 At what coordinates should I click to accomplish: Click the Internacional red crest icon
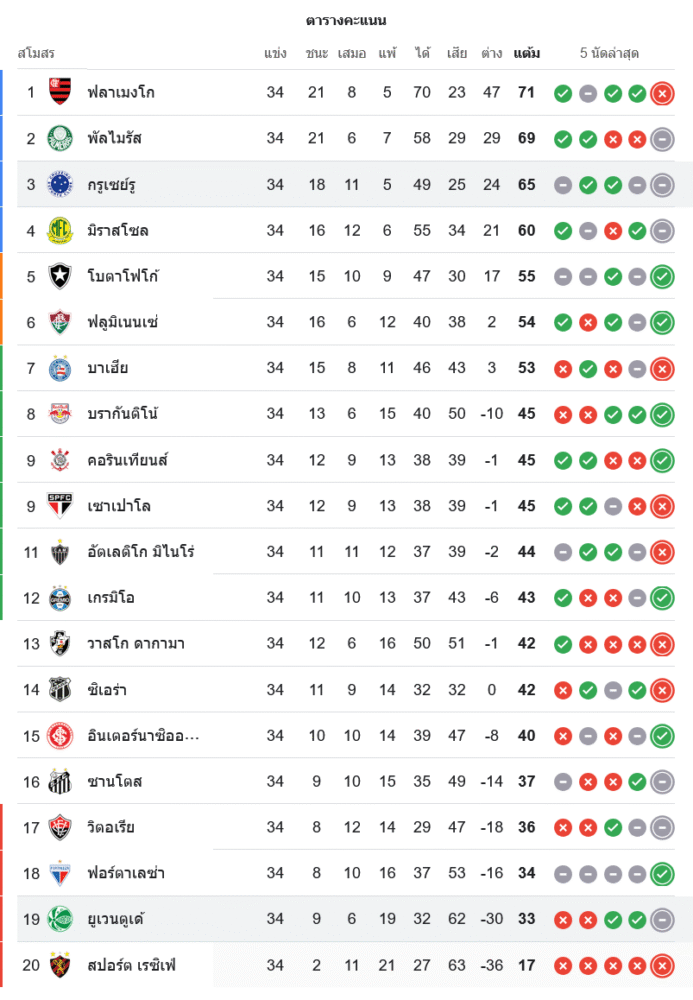coord(60,736)
